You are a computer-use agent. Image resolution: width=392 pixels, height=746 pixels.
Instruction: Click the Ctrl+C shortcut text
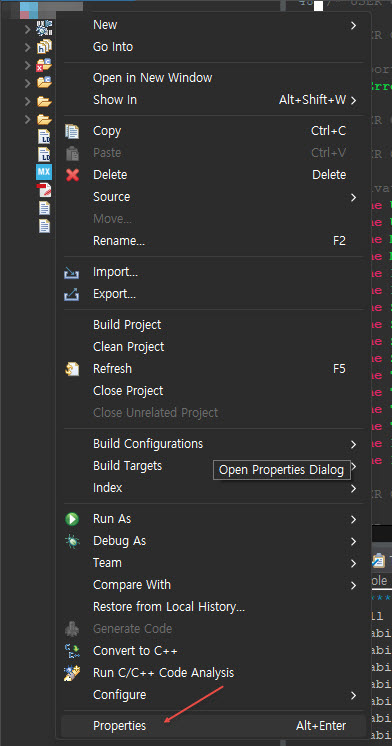coord(329,131)
